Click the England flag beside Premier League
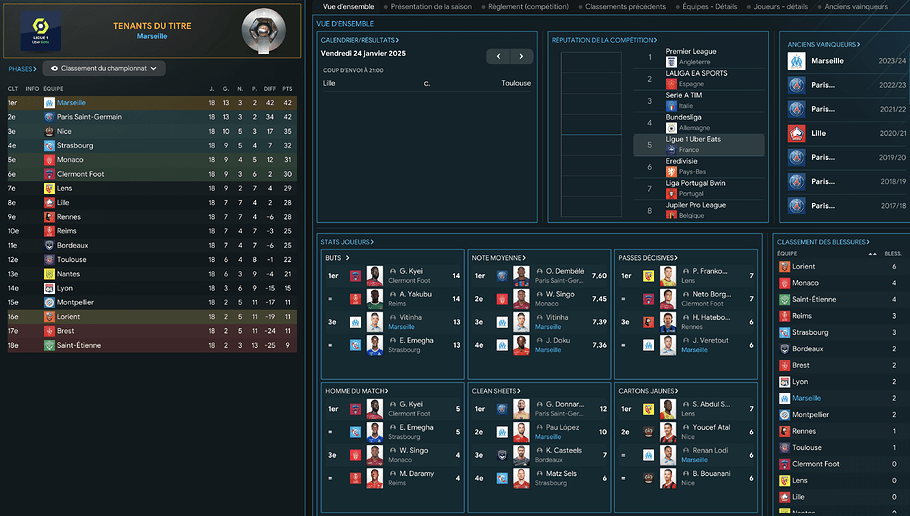The height and width of the screenshot is (516, 910). (x=671, y=62)
